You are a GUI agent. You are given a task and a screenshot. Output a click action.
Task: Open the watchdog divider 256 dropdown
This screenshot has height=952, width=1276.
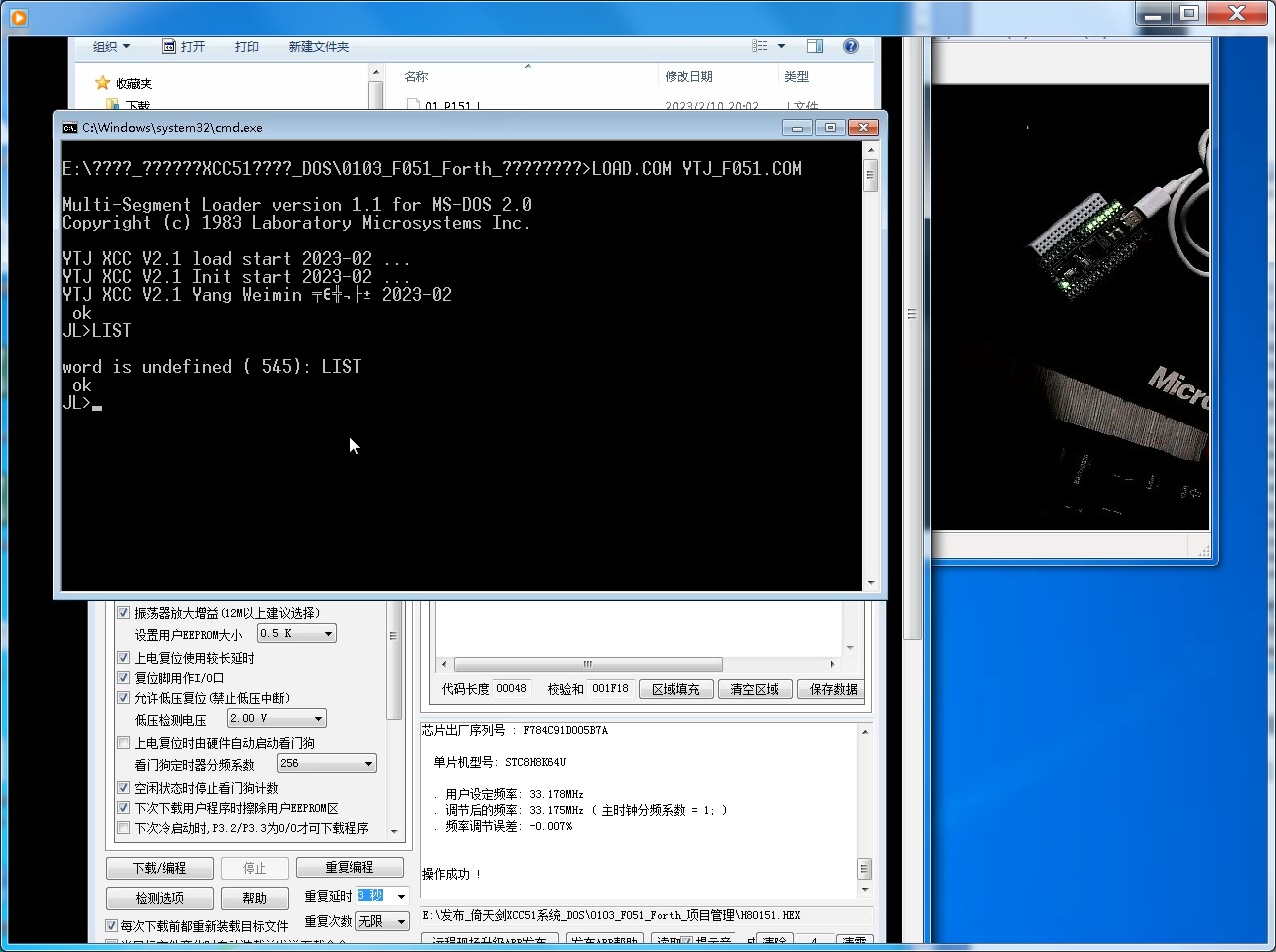pyautogui.click(x=327, y=763)
